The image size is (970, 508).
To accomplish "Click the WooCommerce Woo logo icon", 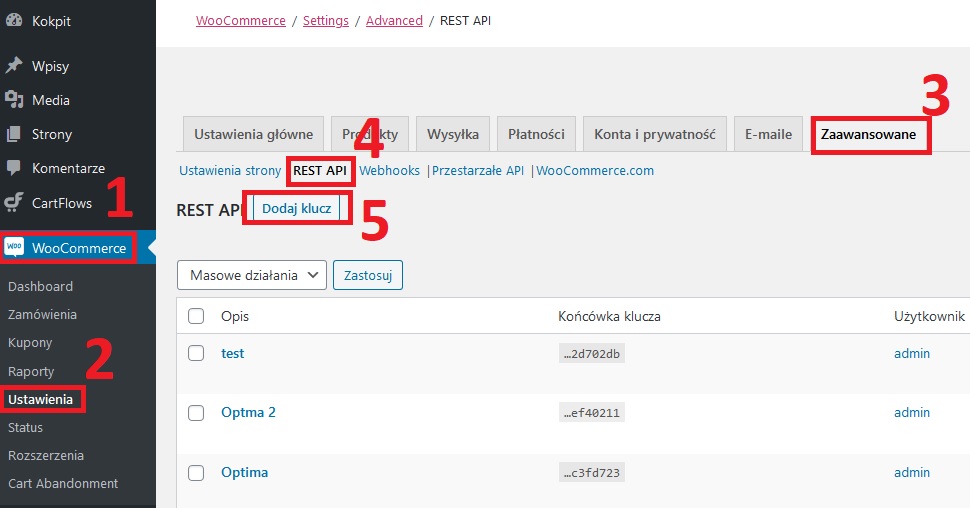I will point(14,248).
